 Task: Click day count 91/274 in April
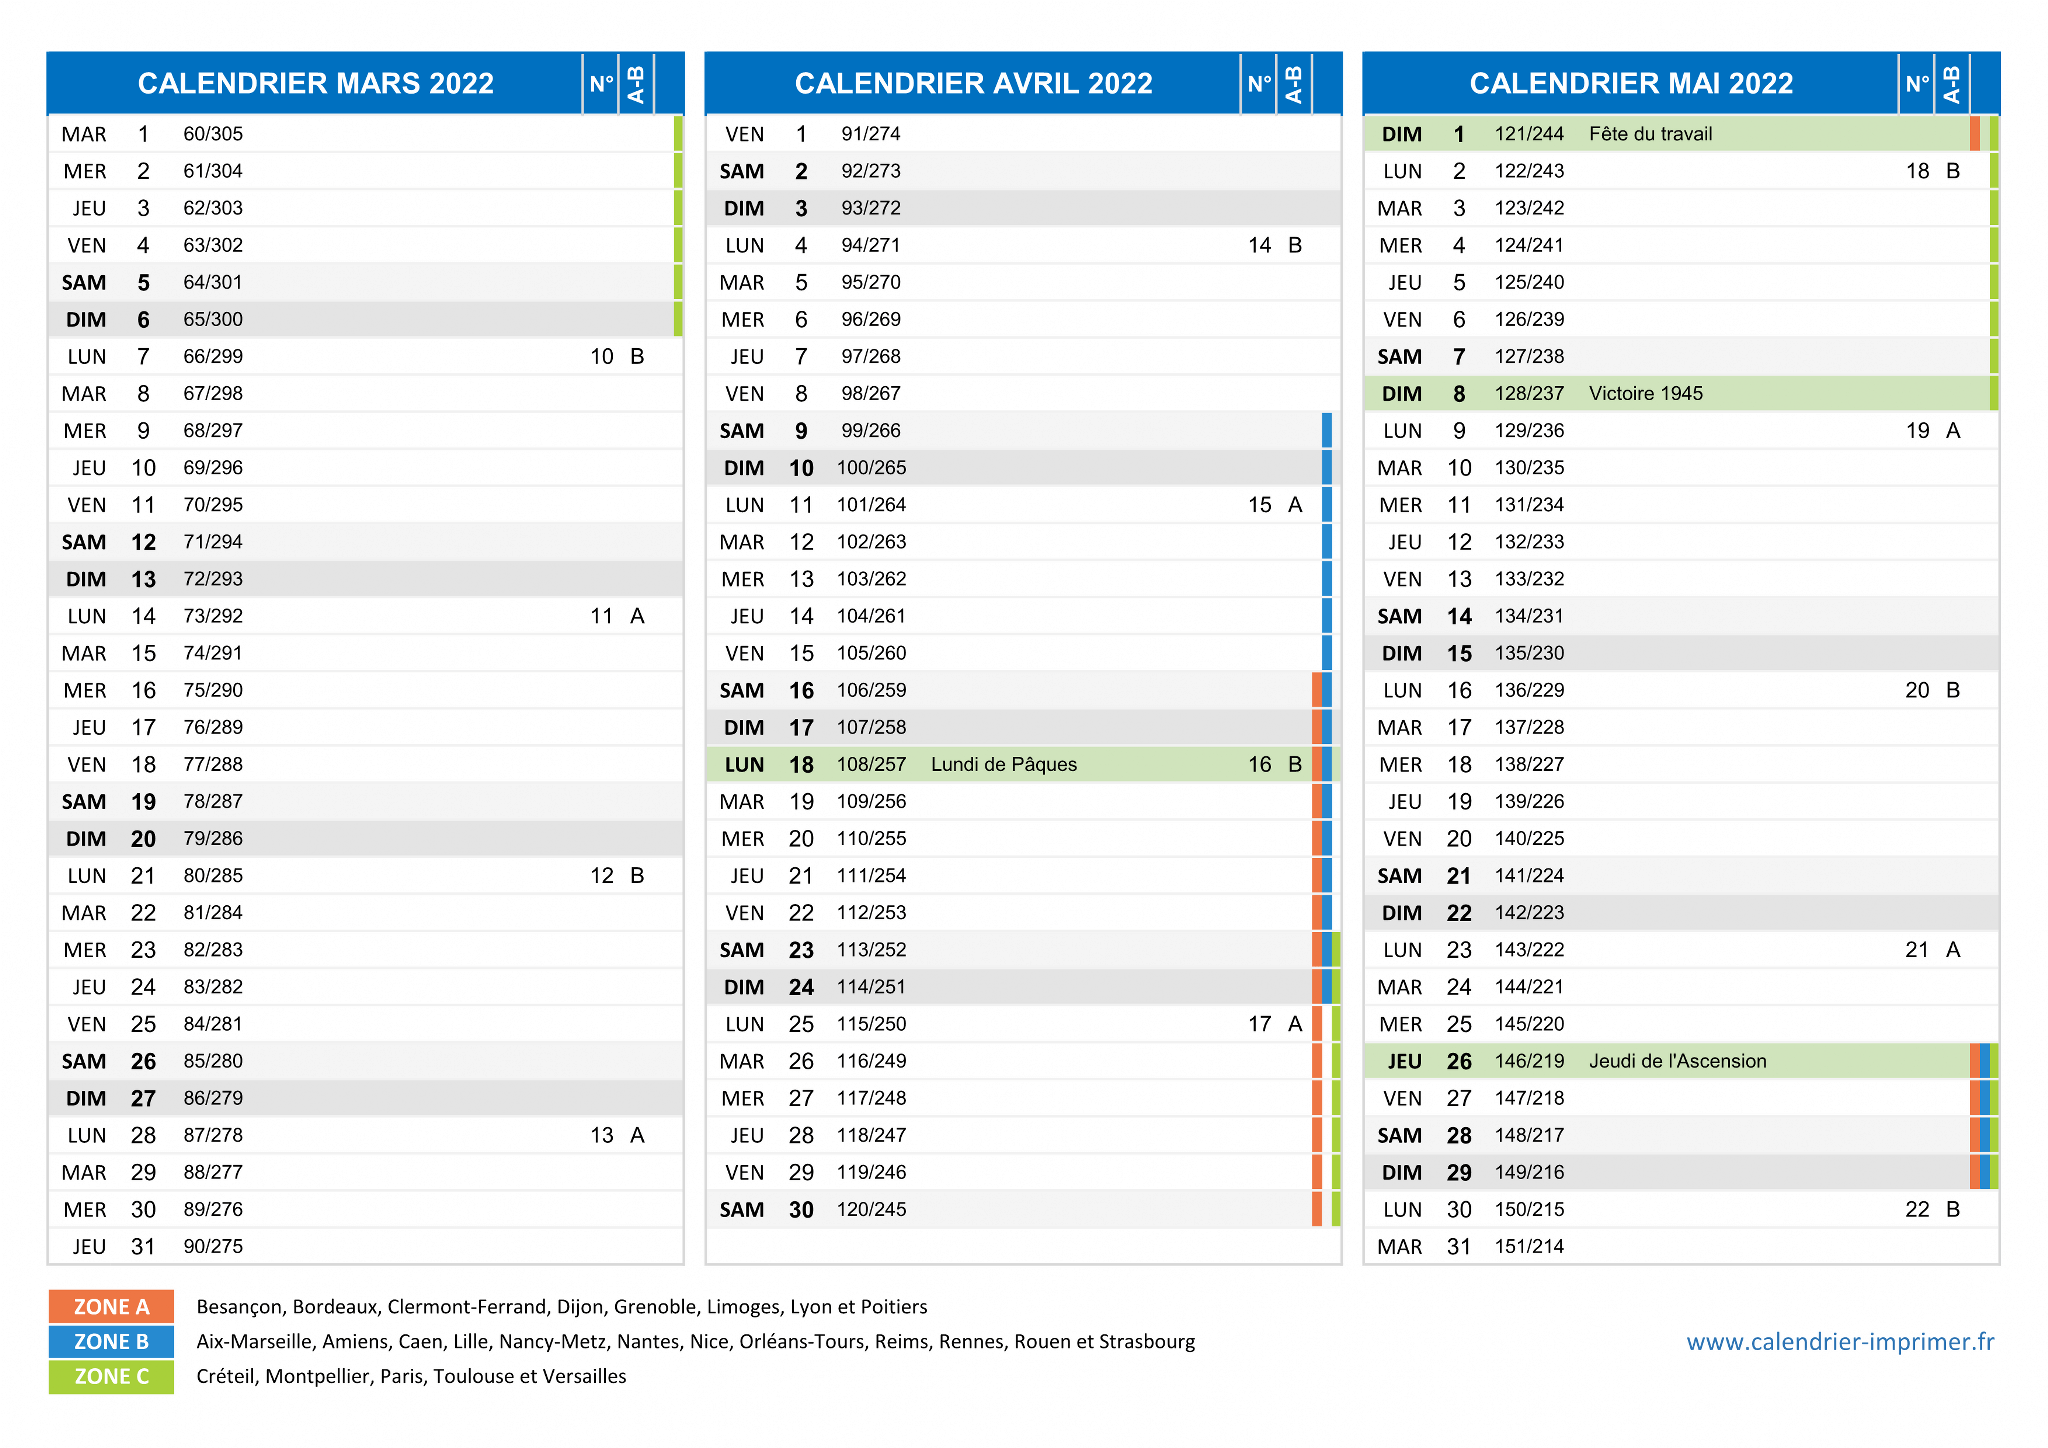pos(871,134)
